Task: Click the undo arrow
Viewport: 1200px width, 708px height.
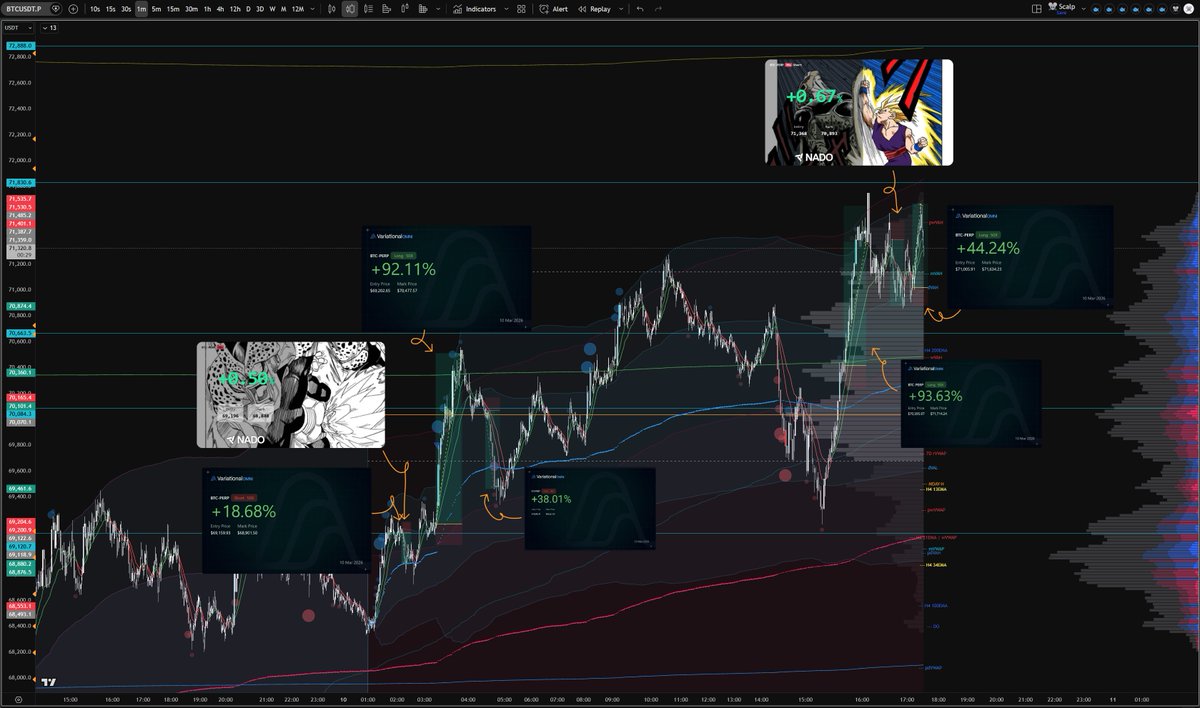Action: coord(640,9)
